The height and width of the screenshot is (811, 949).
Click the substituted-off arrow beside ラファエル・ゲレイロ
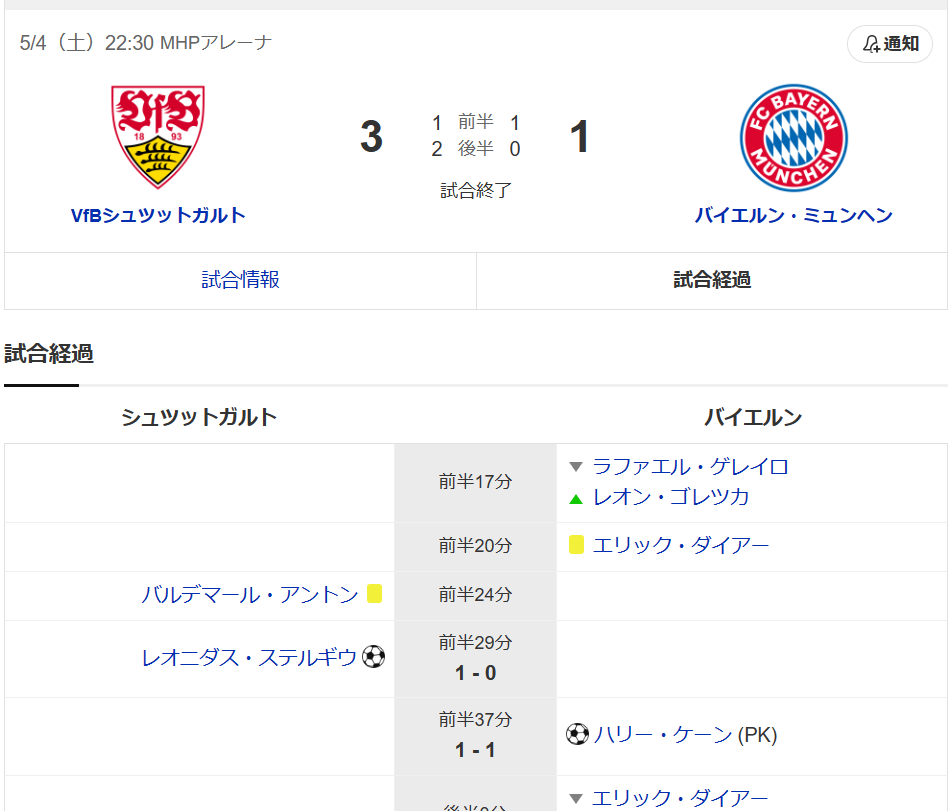point(576,467)
